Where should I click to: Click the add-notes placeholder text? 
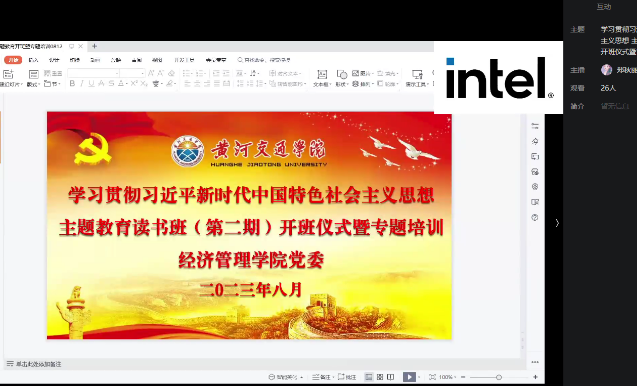click(38, 364)
